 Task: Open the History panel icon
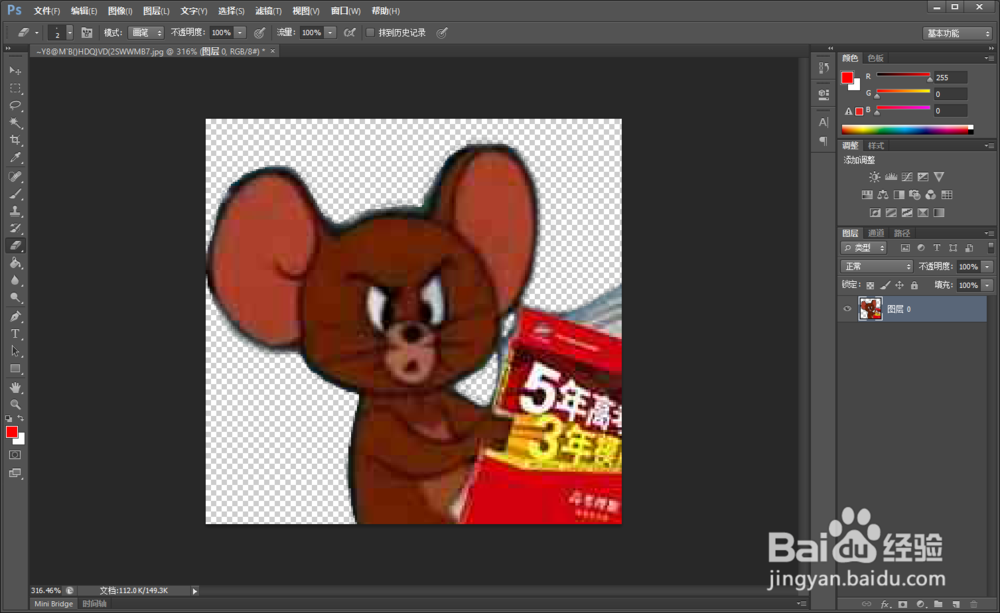[823, 68]
